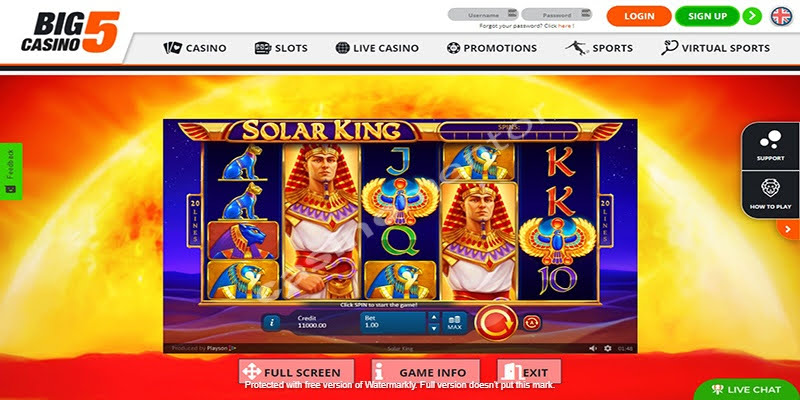Click the green arrow beside Sign Up

coord(752,16)
